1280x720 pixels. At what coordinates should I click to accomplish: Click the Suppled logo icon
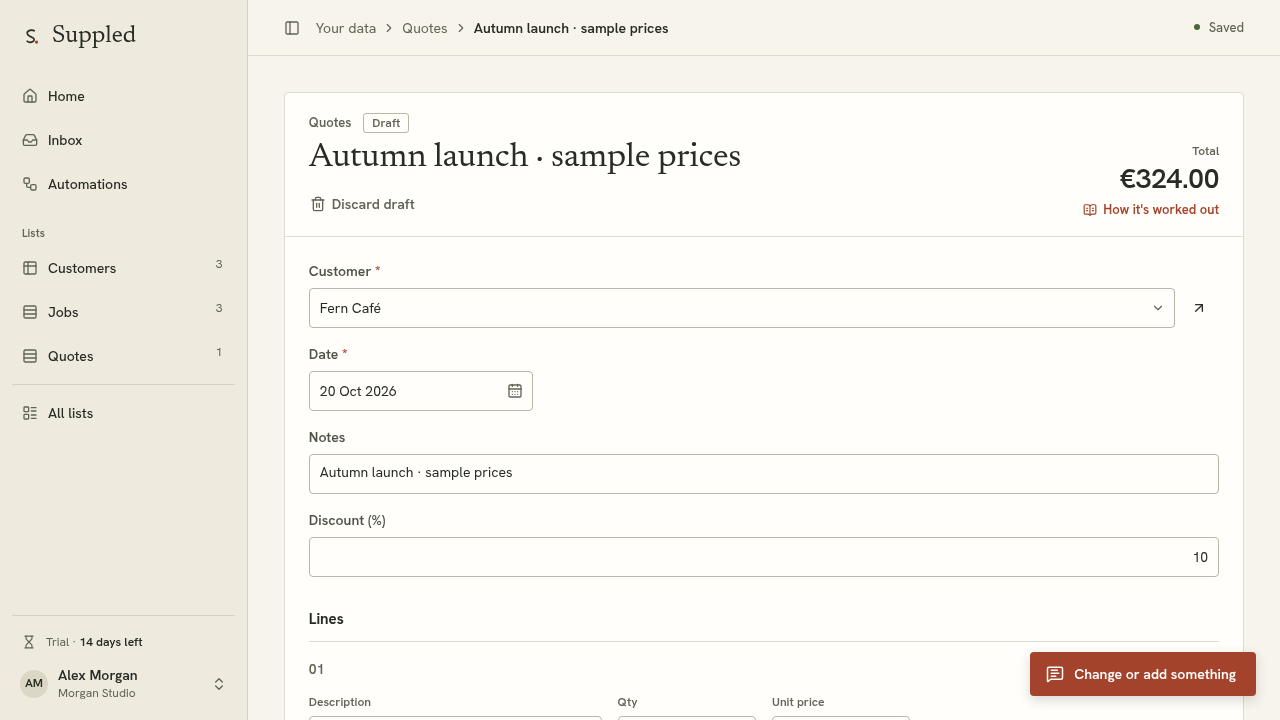(32, 36)
